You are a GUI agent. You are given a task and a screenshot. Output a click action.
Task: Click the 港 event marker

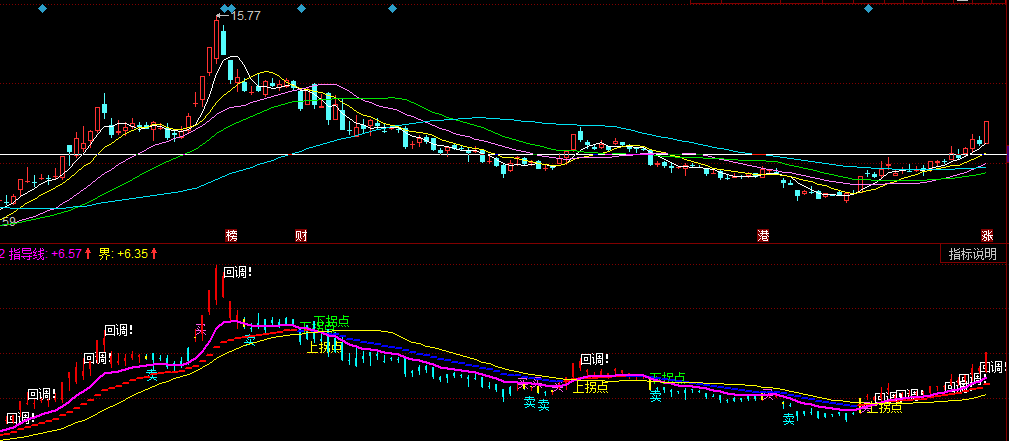[763, 236]
